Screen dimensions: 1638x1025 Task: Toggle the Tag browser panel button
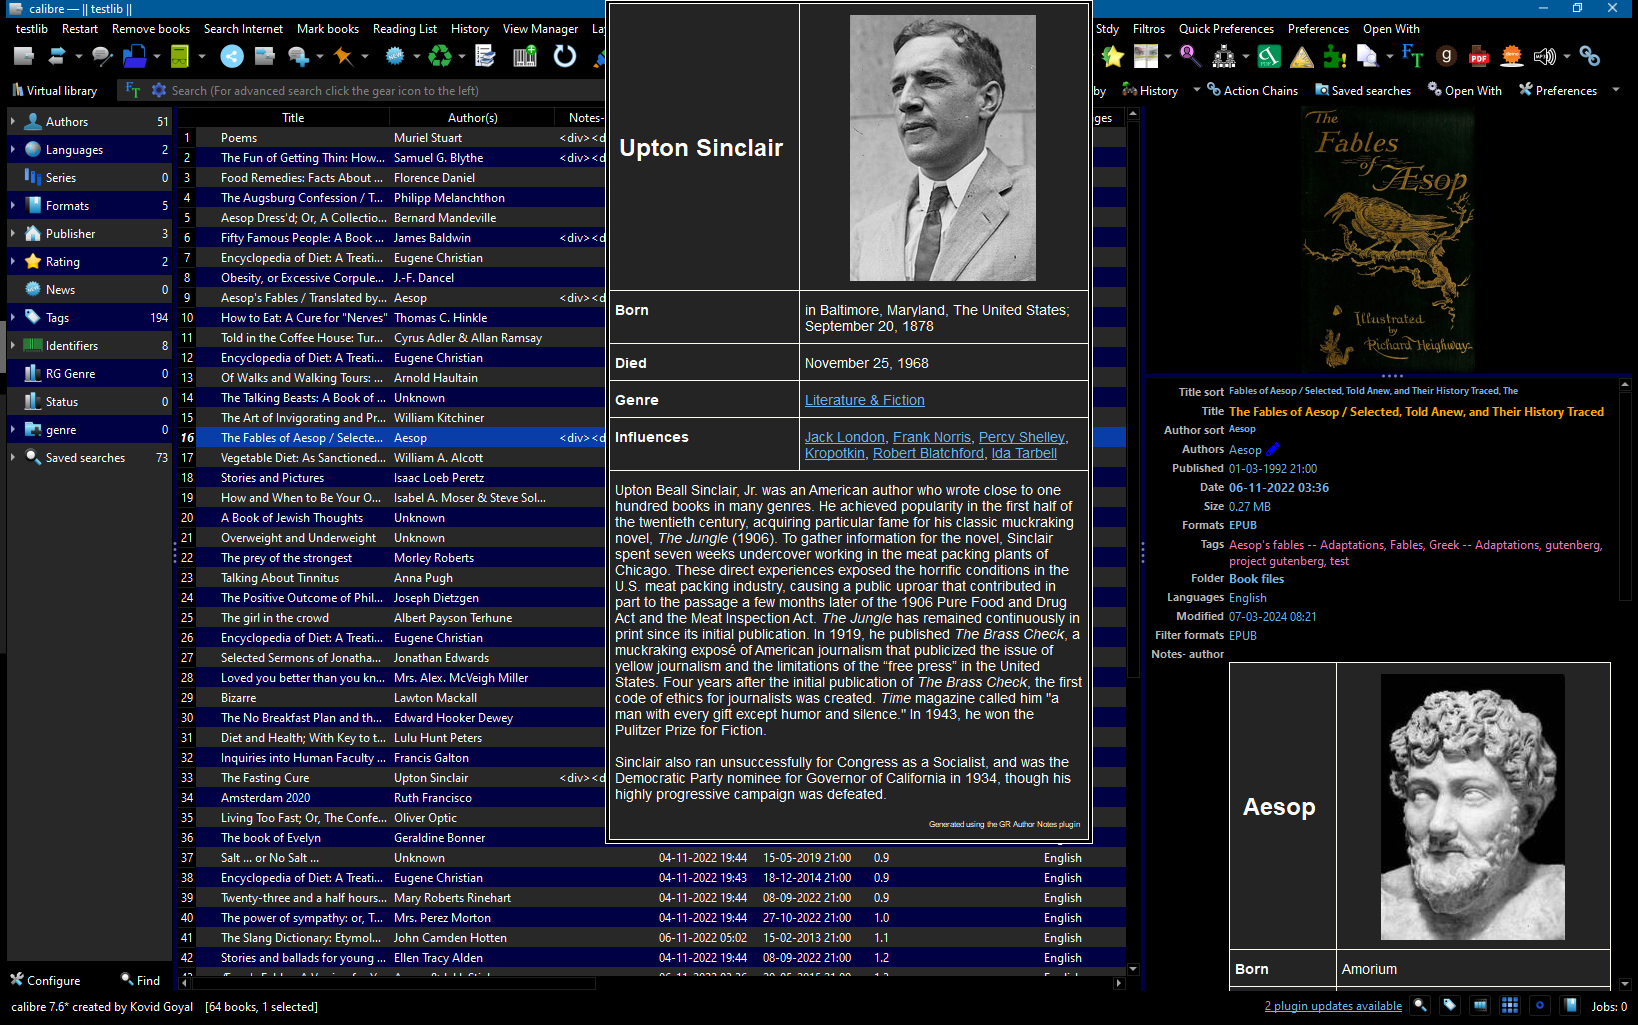tap(1450, 1005)
